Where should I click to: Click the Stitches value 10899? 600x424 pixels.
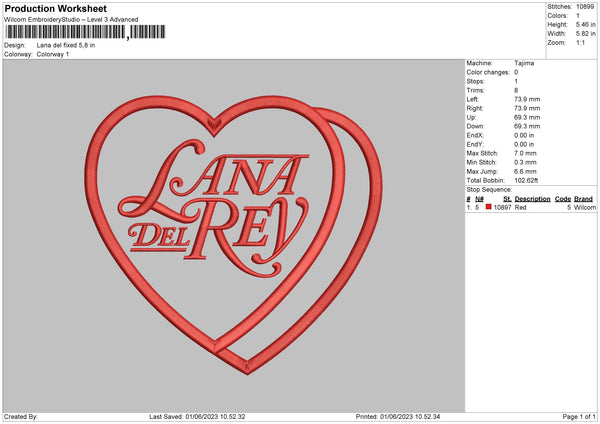pos(585,7)
